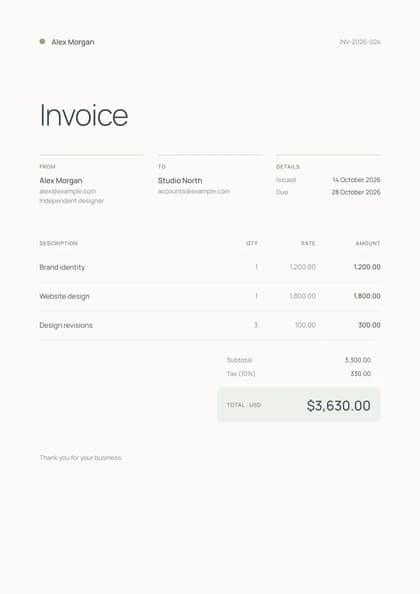The width and height of the screenshot is (420, 594).
Task: Click the 'Thank you for your business.' note
Action: [81, 458]
